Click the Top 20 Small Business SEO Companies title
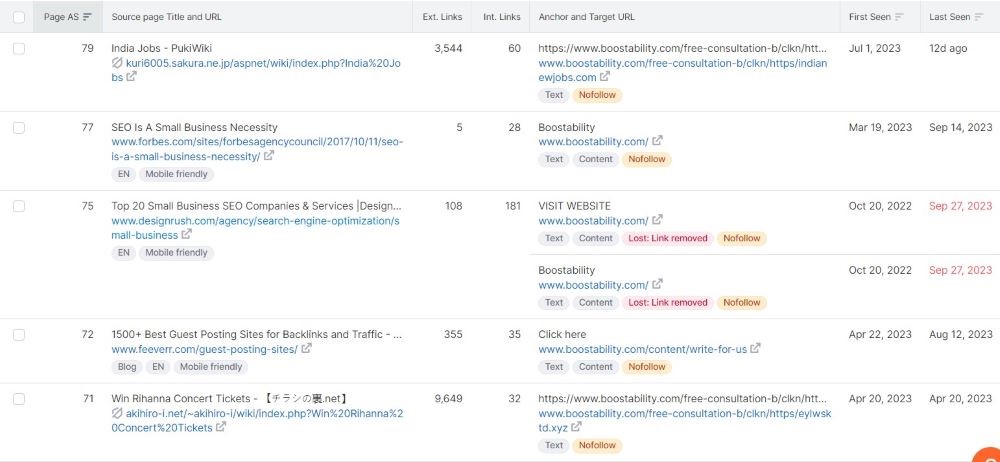1000x462 pixels. coord(256,206)
